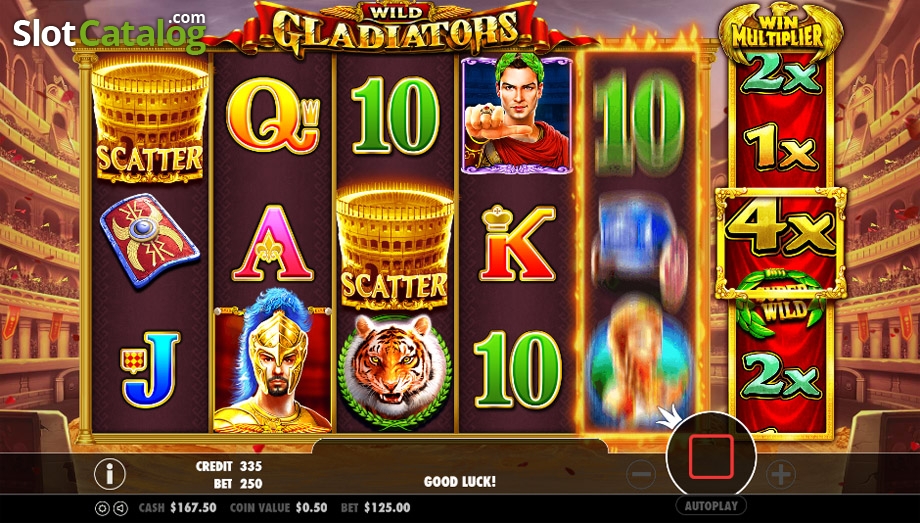Click the blue J card symbol
This screenshot has height=523, width=920.
(x=150, y=369)
